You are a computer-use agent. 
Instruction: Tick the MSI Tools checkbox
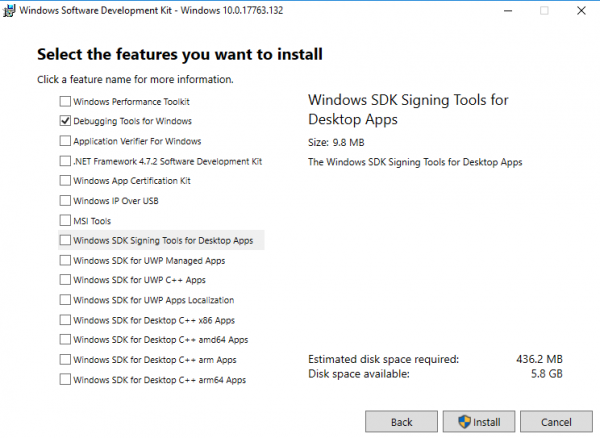tap(66, 220)
